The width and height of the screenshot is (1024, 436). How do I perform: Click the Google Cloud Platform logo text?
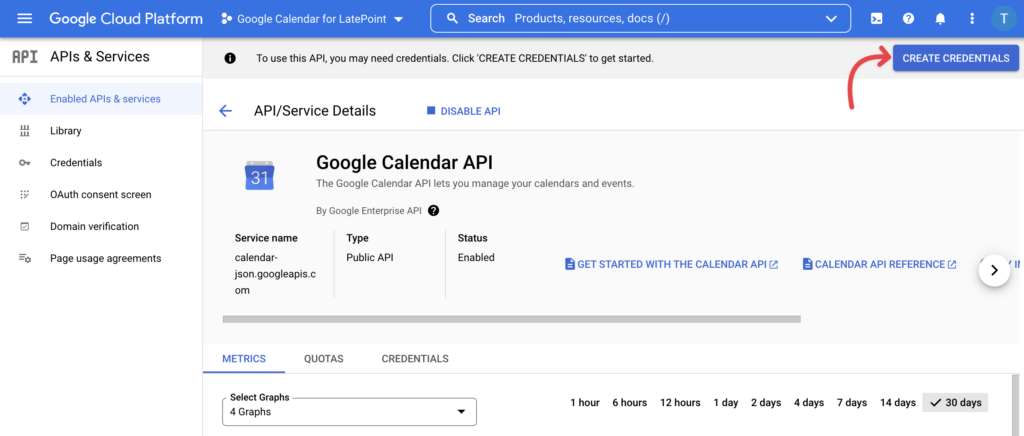coord(126,18)
